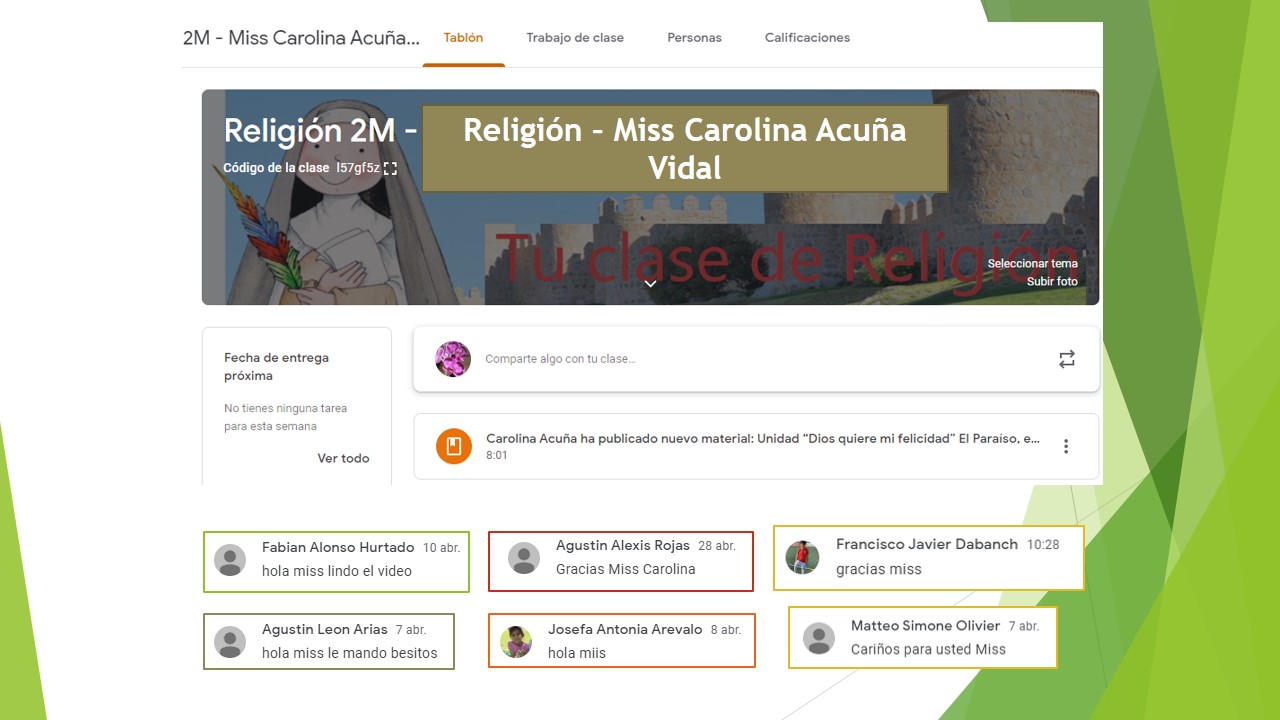Click Agustin Leon Arias's avatar icon

coord(230,642)
